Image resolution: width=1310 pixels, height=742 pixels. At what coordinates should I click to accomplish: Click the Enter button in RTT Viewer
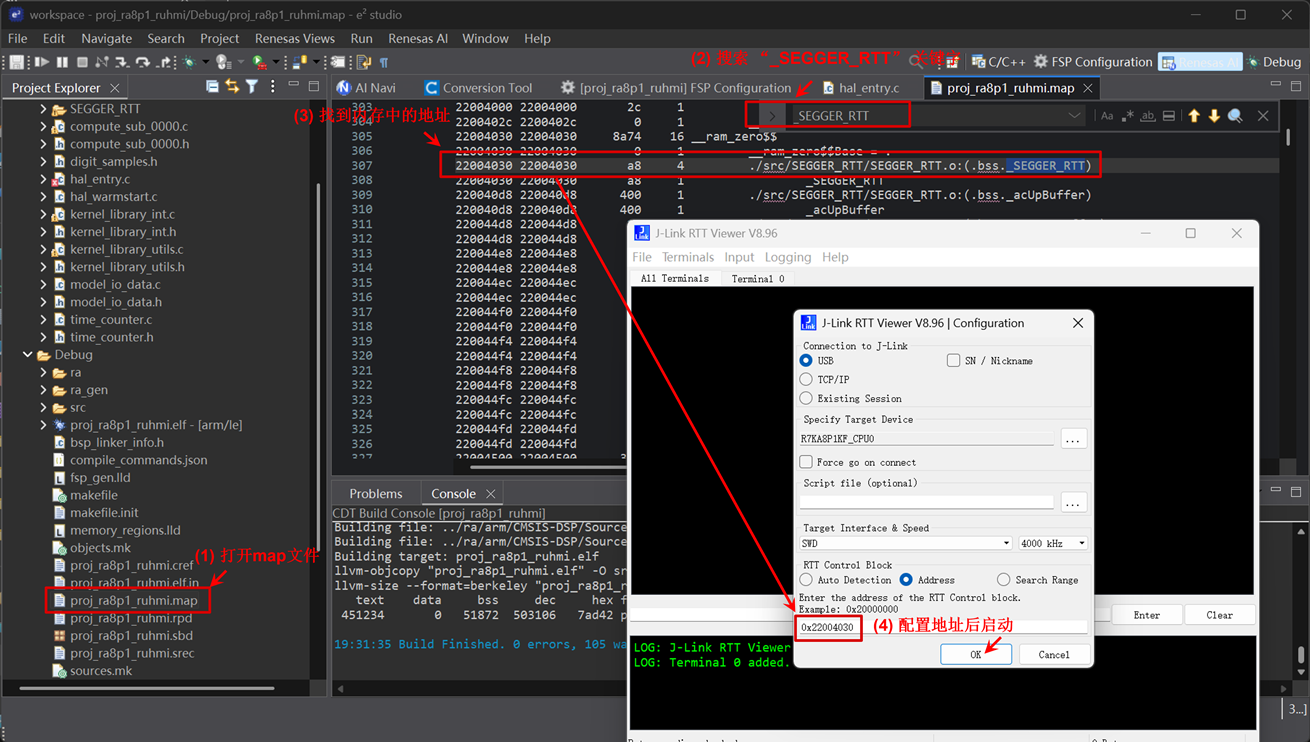pos(1146,615)
